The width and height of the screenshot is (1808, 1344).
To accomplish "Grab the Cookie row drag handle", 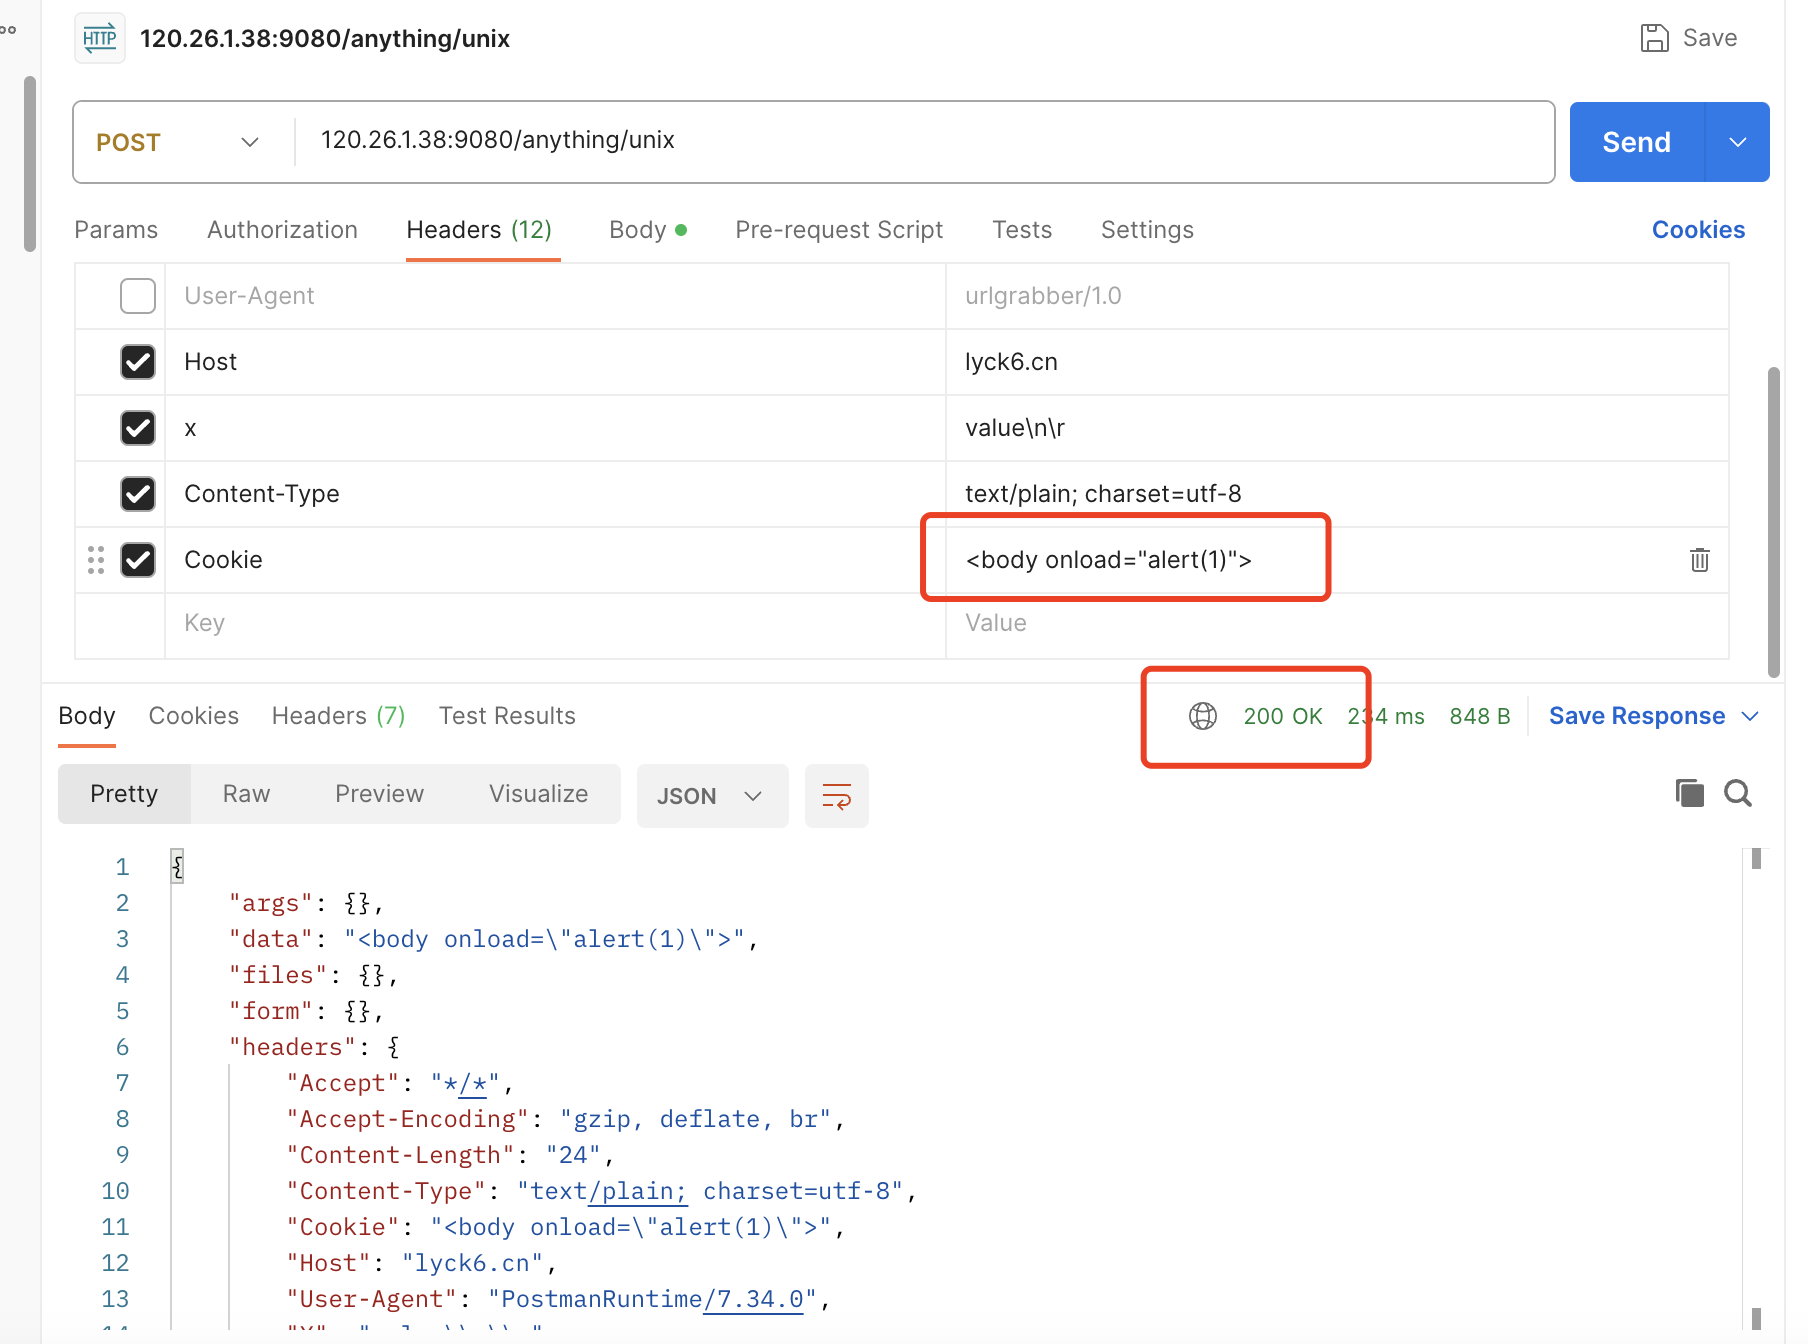I will 95,560.
